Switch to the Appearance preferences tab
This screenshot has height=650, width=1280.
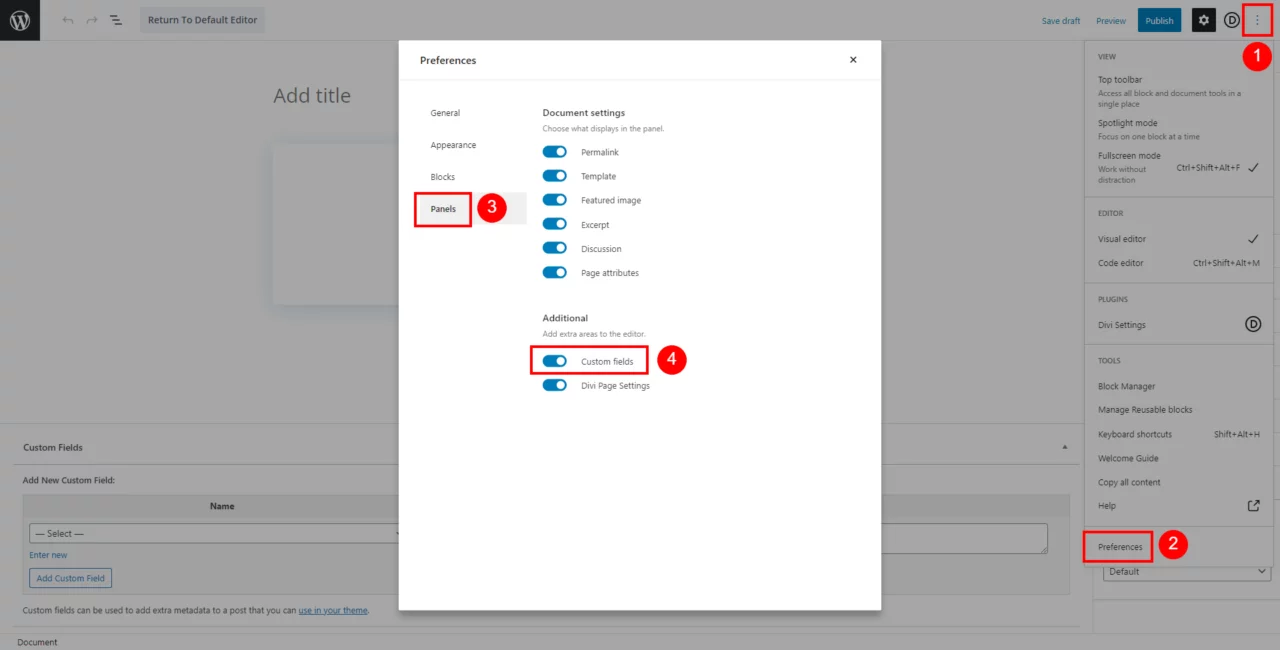453,145
